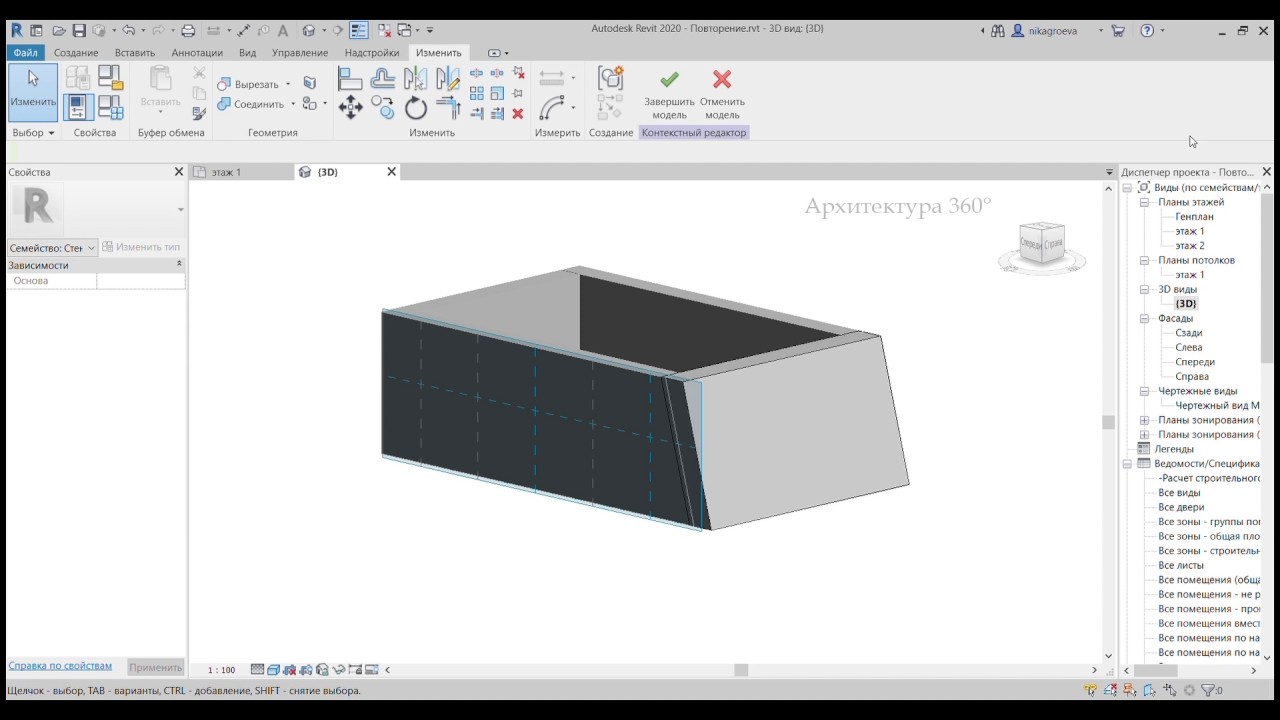The width and height of the screenshot is (1280, 720).
Task: Switch to the Аннотации ribbon tab
Action: [x=197, y=52]
